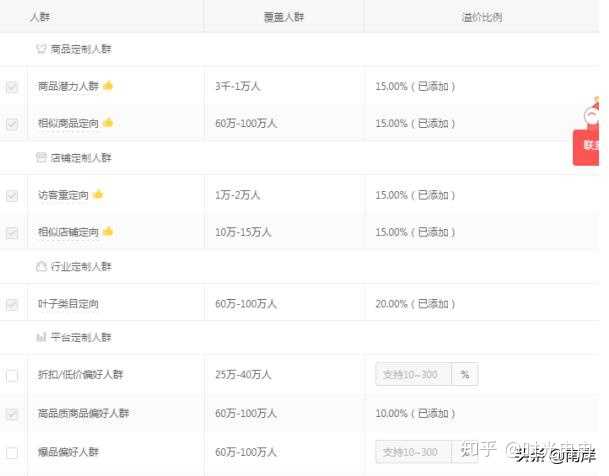Screen dimensions: 609x476
Task: Click the 溢价比例 column header
Action: point(482,17)
